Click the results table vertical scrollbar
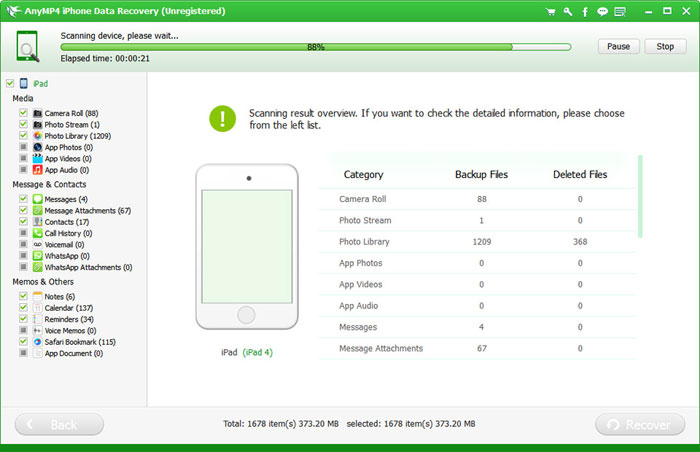 pyautogui.click(x=640, y=195)
